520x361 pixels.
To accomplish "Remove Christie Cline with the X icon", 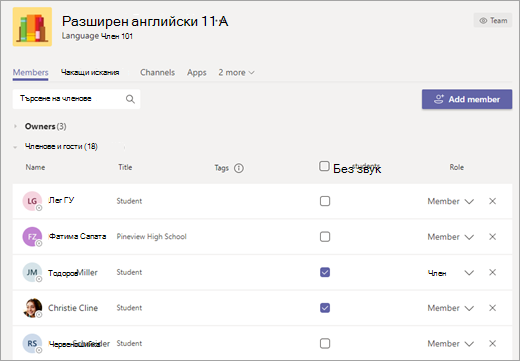I will pyautogui.click(x=492, y=308).
